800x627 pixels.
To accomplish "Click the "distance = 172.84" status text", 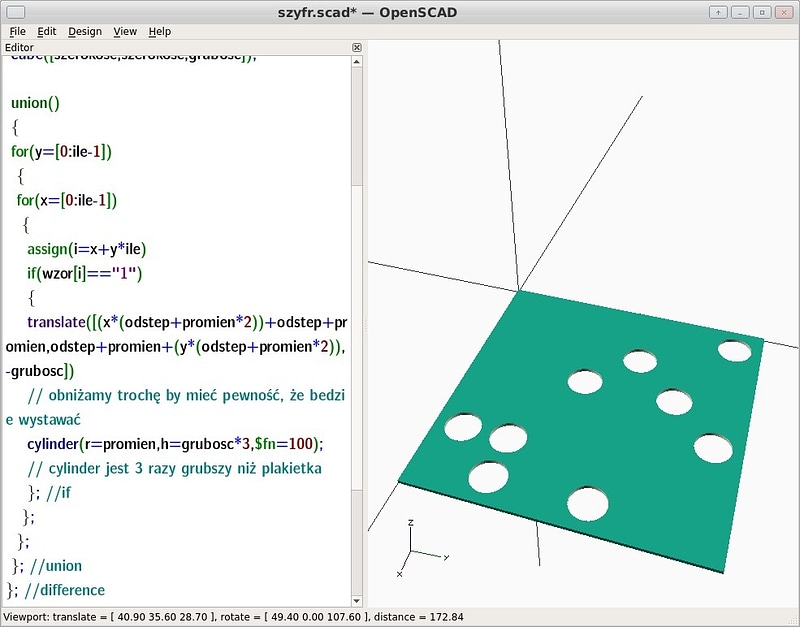I will pyautogui.click(x=418, y=617).
